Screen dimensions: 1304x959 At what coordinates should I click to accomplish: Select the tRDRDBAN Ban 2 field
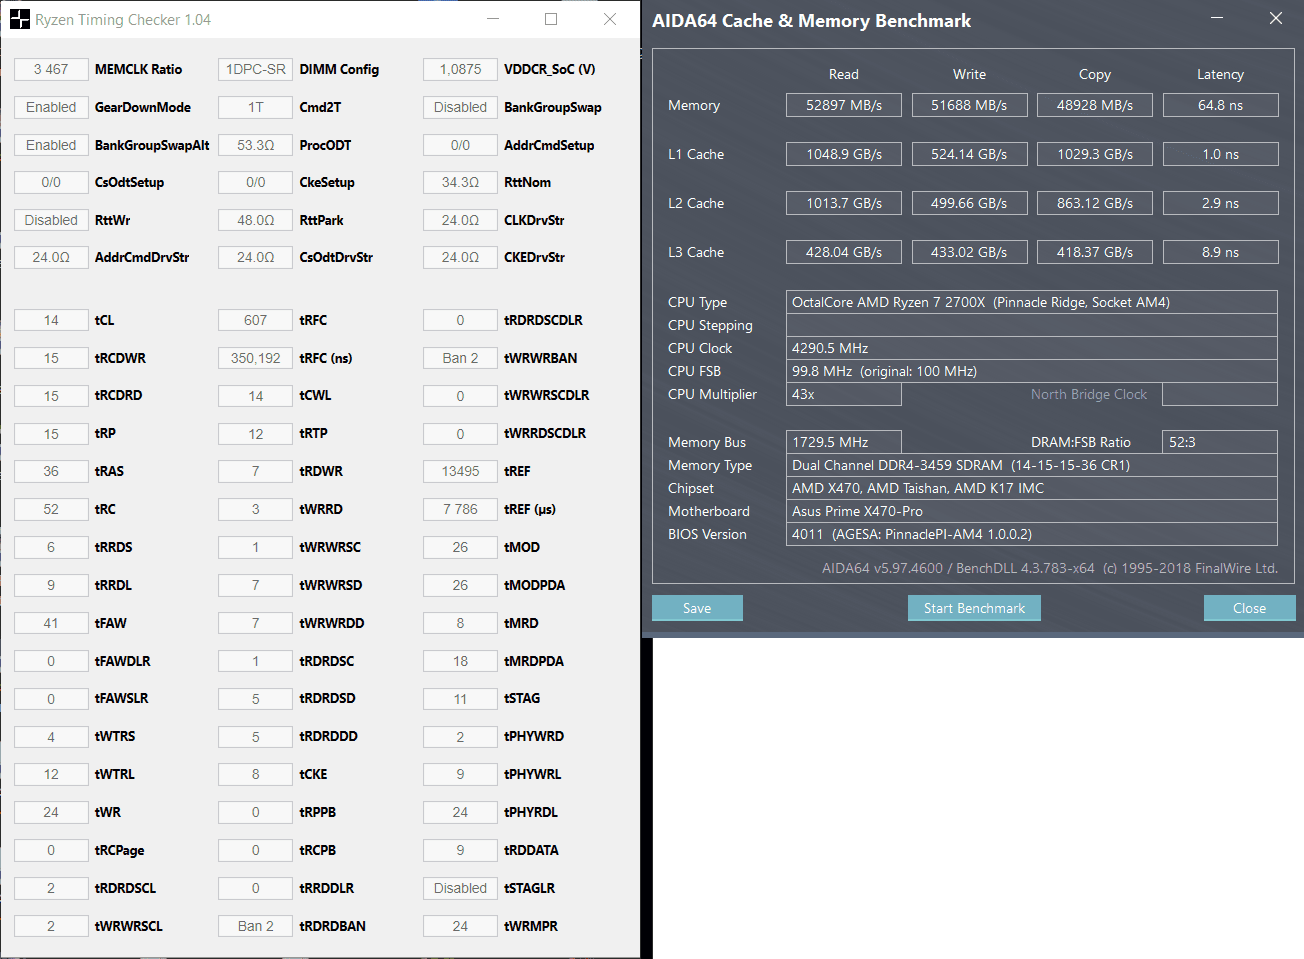(x=256, y=926)
